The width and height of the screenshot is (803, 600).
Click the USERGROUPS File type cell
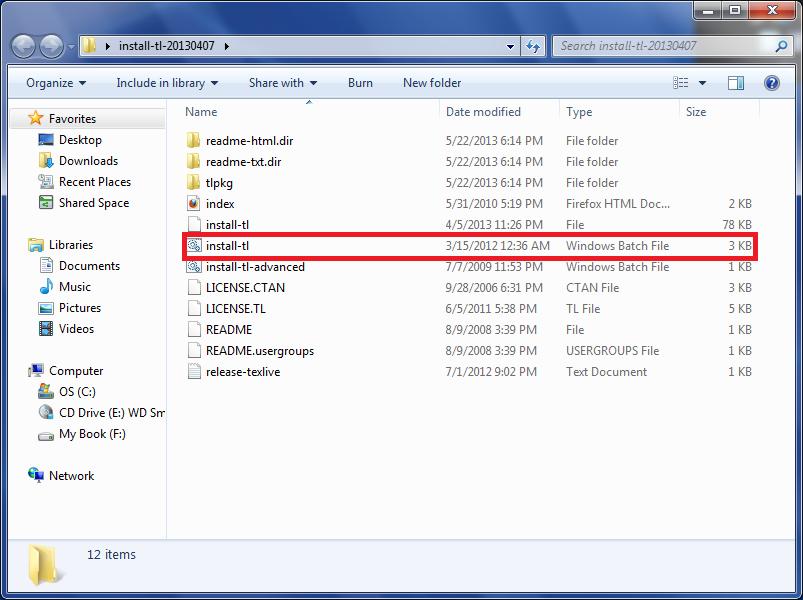[x=612, y=351]
